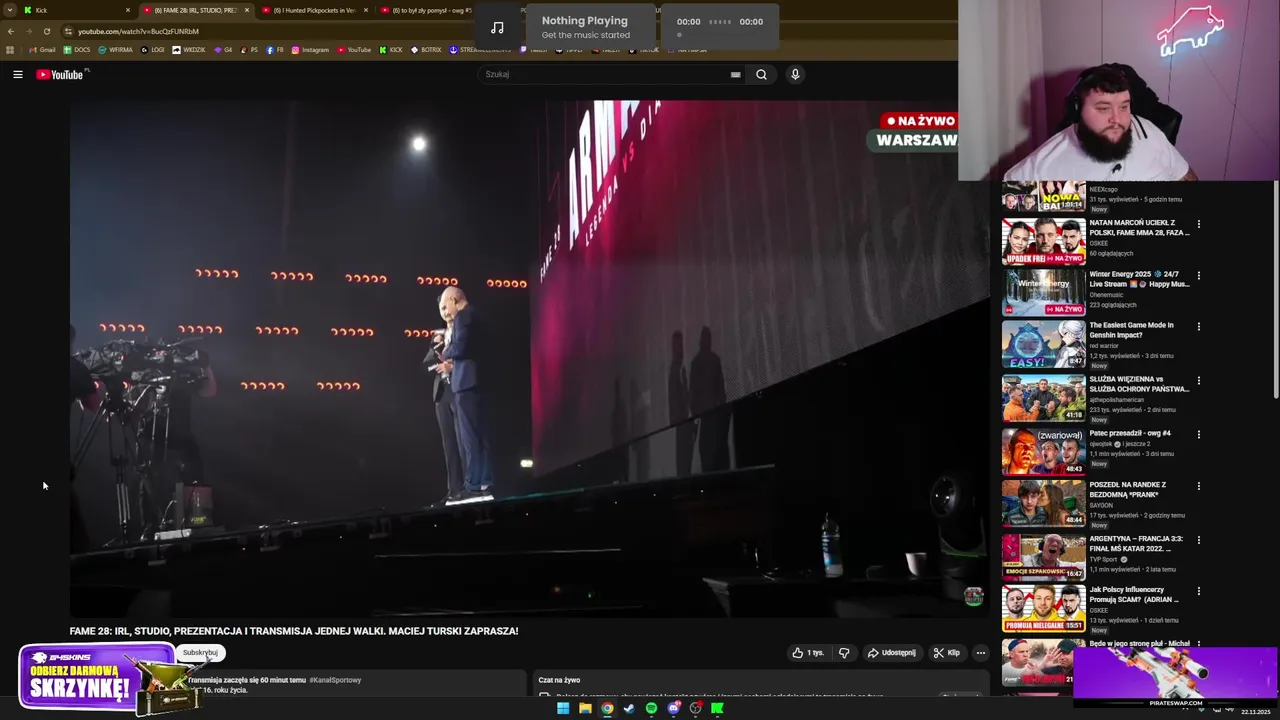Switch to the 'to był zły pomysł' tab
The width and height of the screenshot is (1280, 720).
[430, 10]
